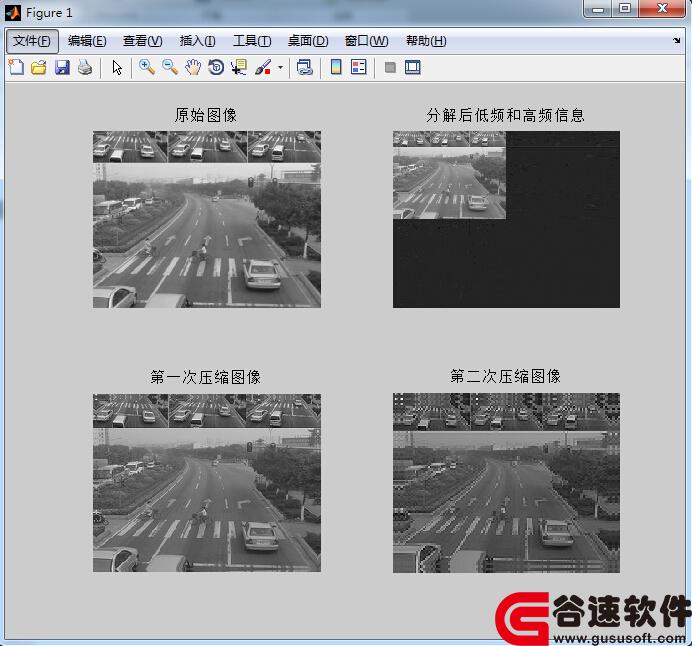Select the Data Cursor tool
This screenshot has height=646, width=692.
point(239,68)
